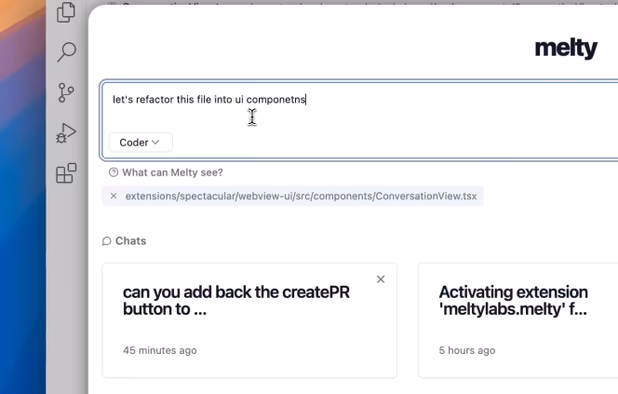Viewport: 618px width, 394px height.
Task: Open the Explorer files icon in sidebar
Action: pyautogui.click(x=66, y=12)
